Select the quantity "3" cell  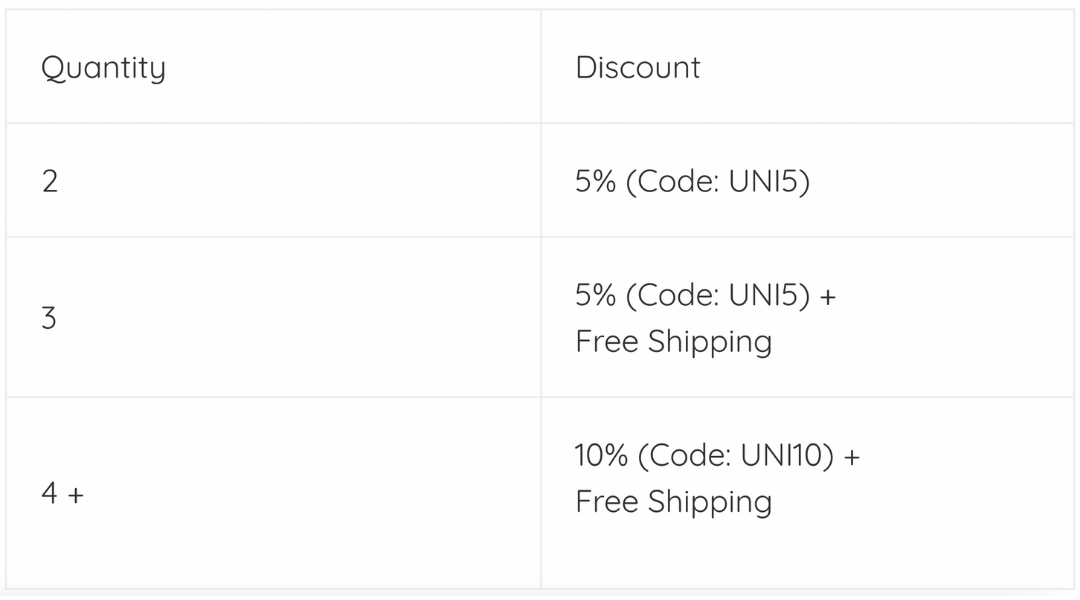pyautogui.click(x=49, y=318)
